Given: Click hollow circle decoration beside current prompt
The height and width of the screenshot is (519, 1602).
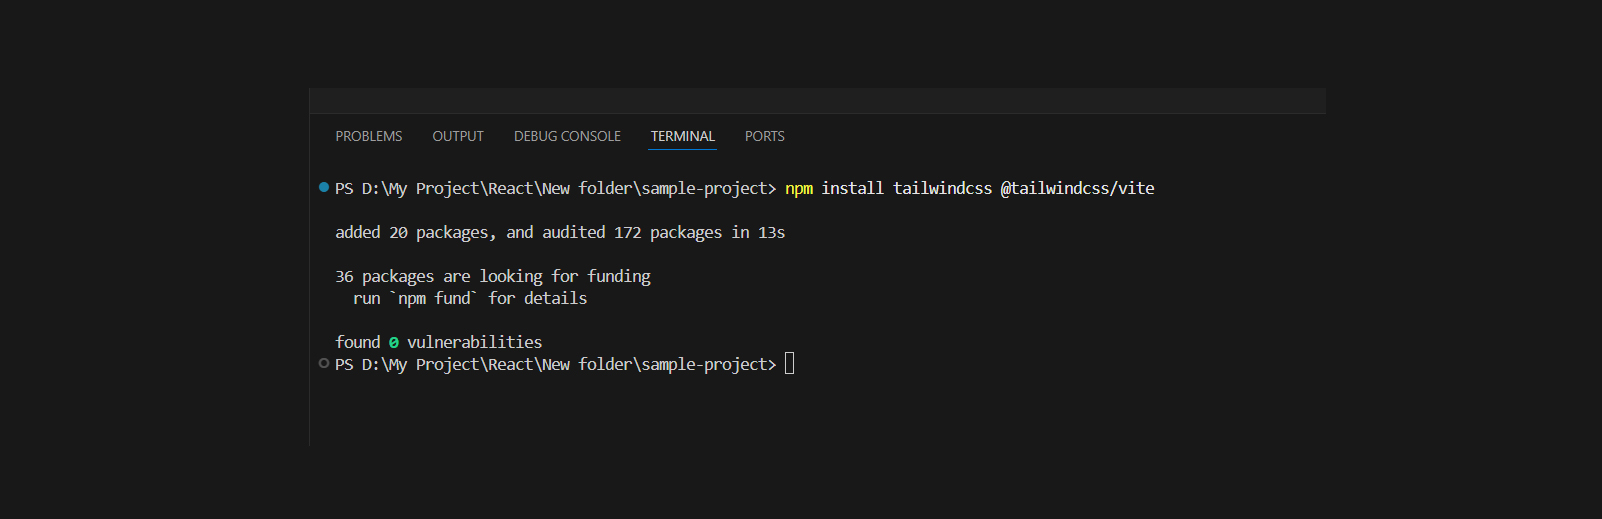Looking at the screenshot, I should (x=324, y=363).
